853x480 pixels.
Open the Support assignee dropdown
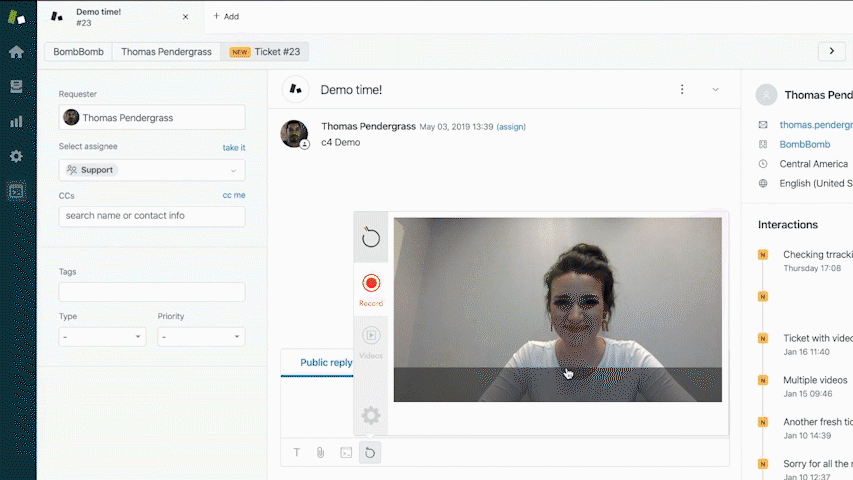pyautogui.click(x=152, y=170)
